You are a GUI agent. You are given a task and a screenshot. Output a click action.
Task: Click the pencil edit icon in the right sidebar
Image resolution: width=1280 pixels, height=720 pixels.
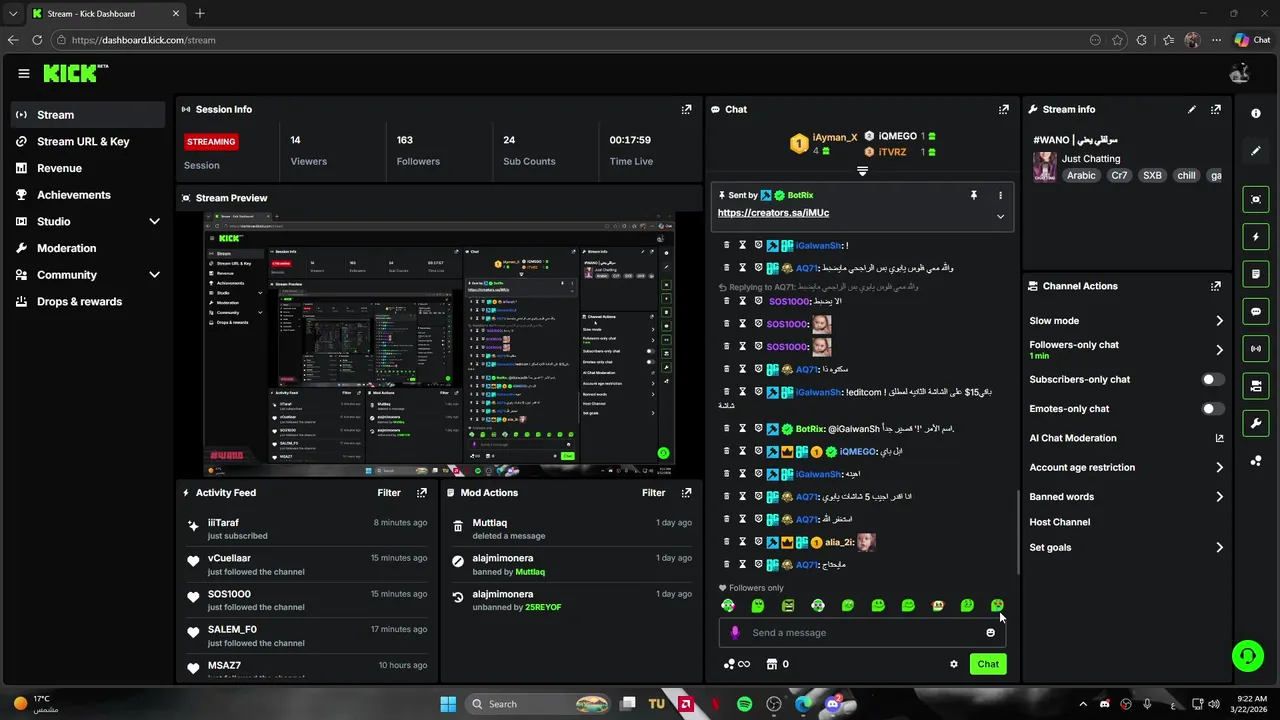pos(1256,151)
